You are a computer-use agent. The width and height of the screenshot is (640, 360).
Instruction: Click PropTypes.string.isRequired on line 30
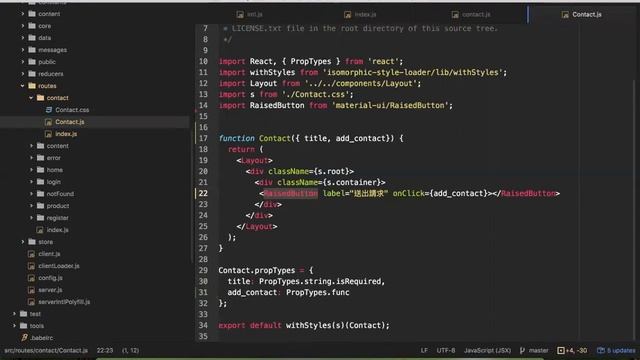click(320, 281)
